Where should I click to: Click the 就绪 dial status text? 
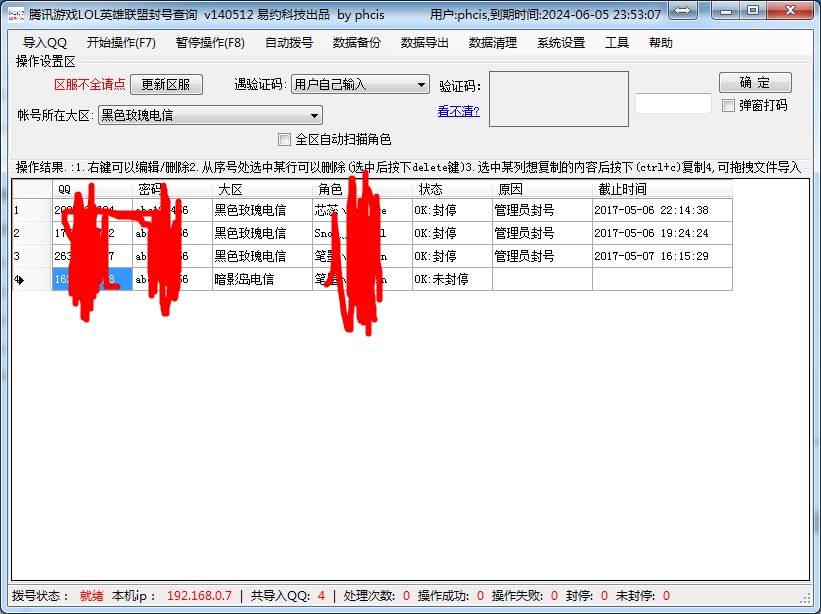click(91, 596)
